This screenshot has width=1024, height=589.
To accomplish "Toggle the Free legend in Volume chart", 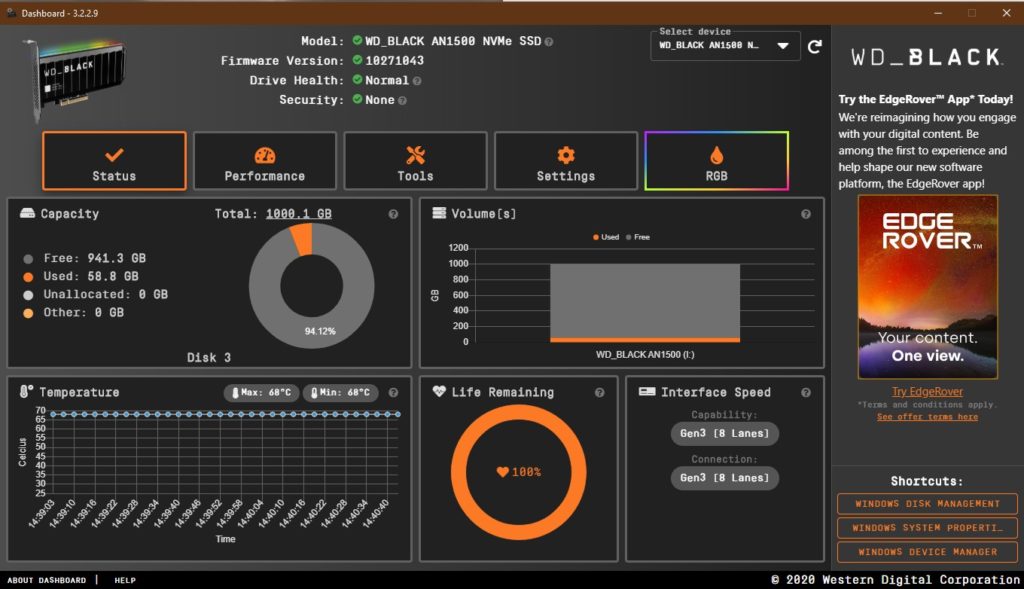I will coord(638,237).
